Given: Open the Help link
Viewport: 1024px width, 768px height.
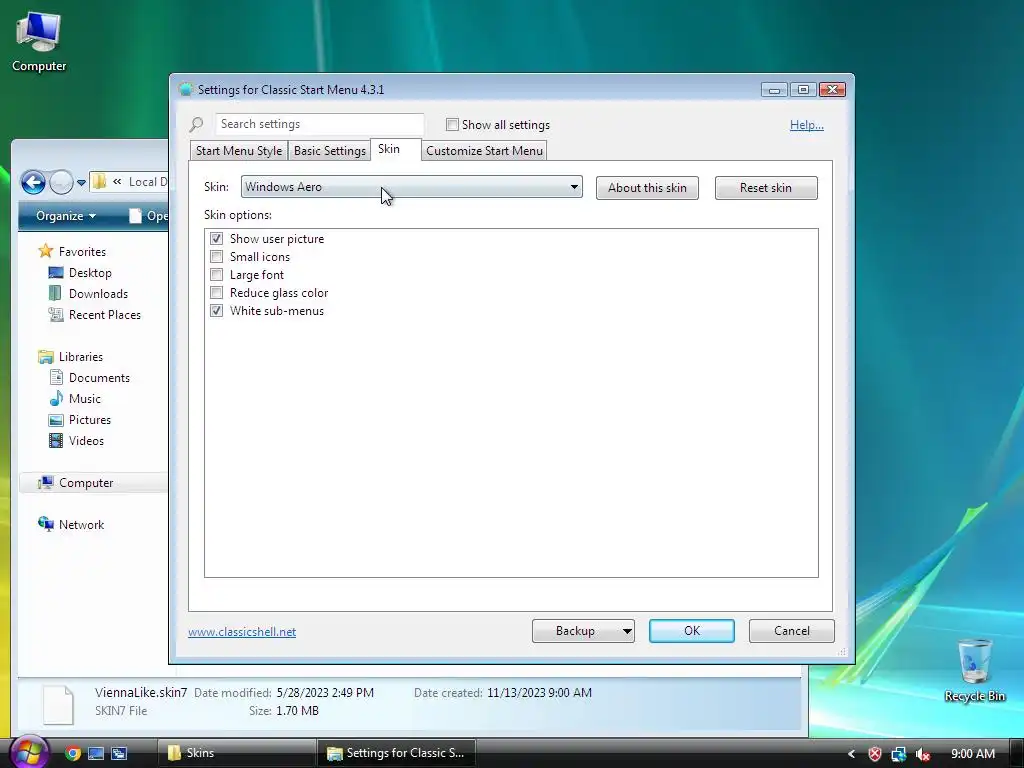Looking at the screenshot, I should pos(807,125).
